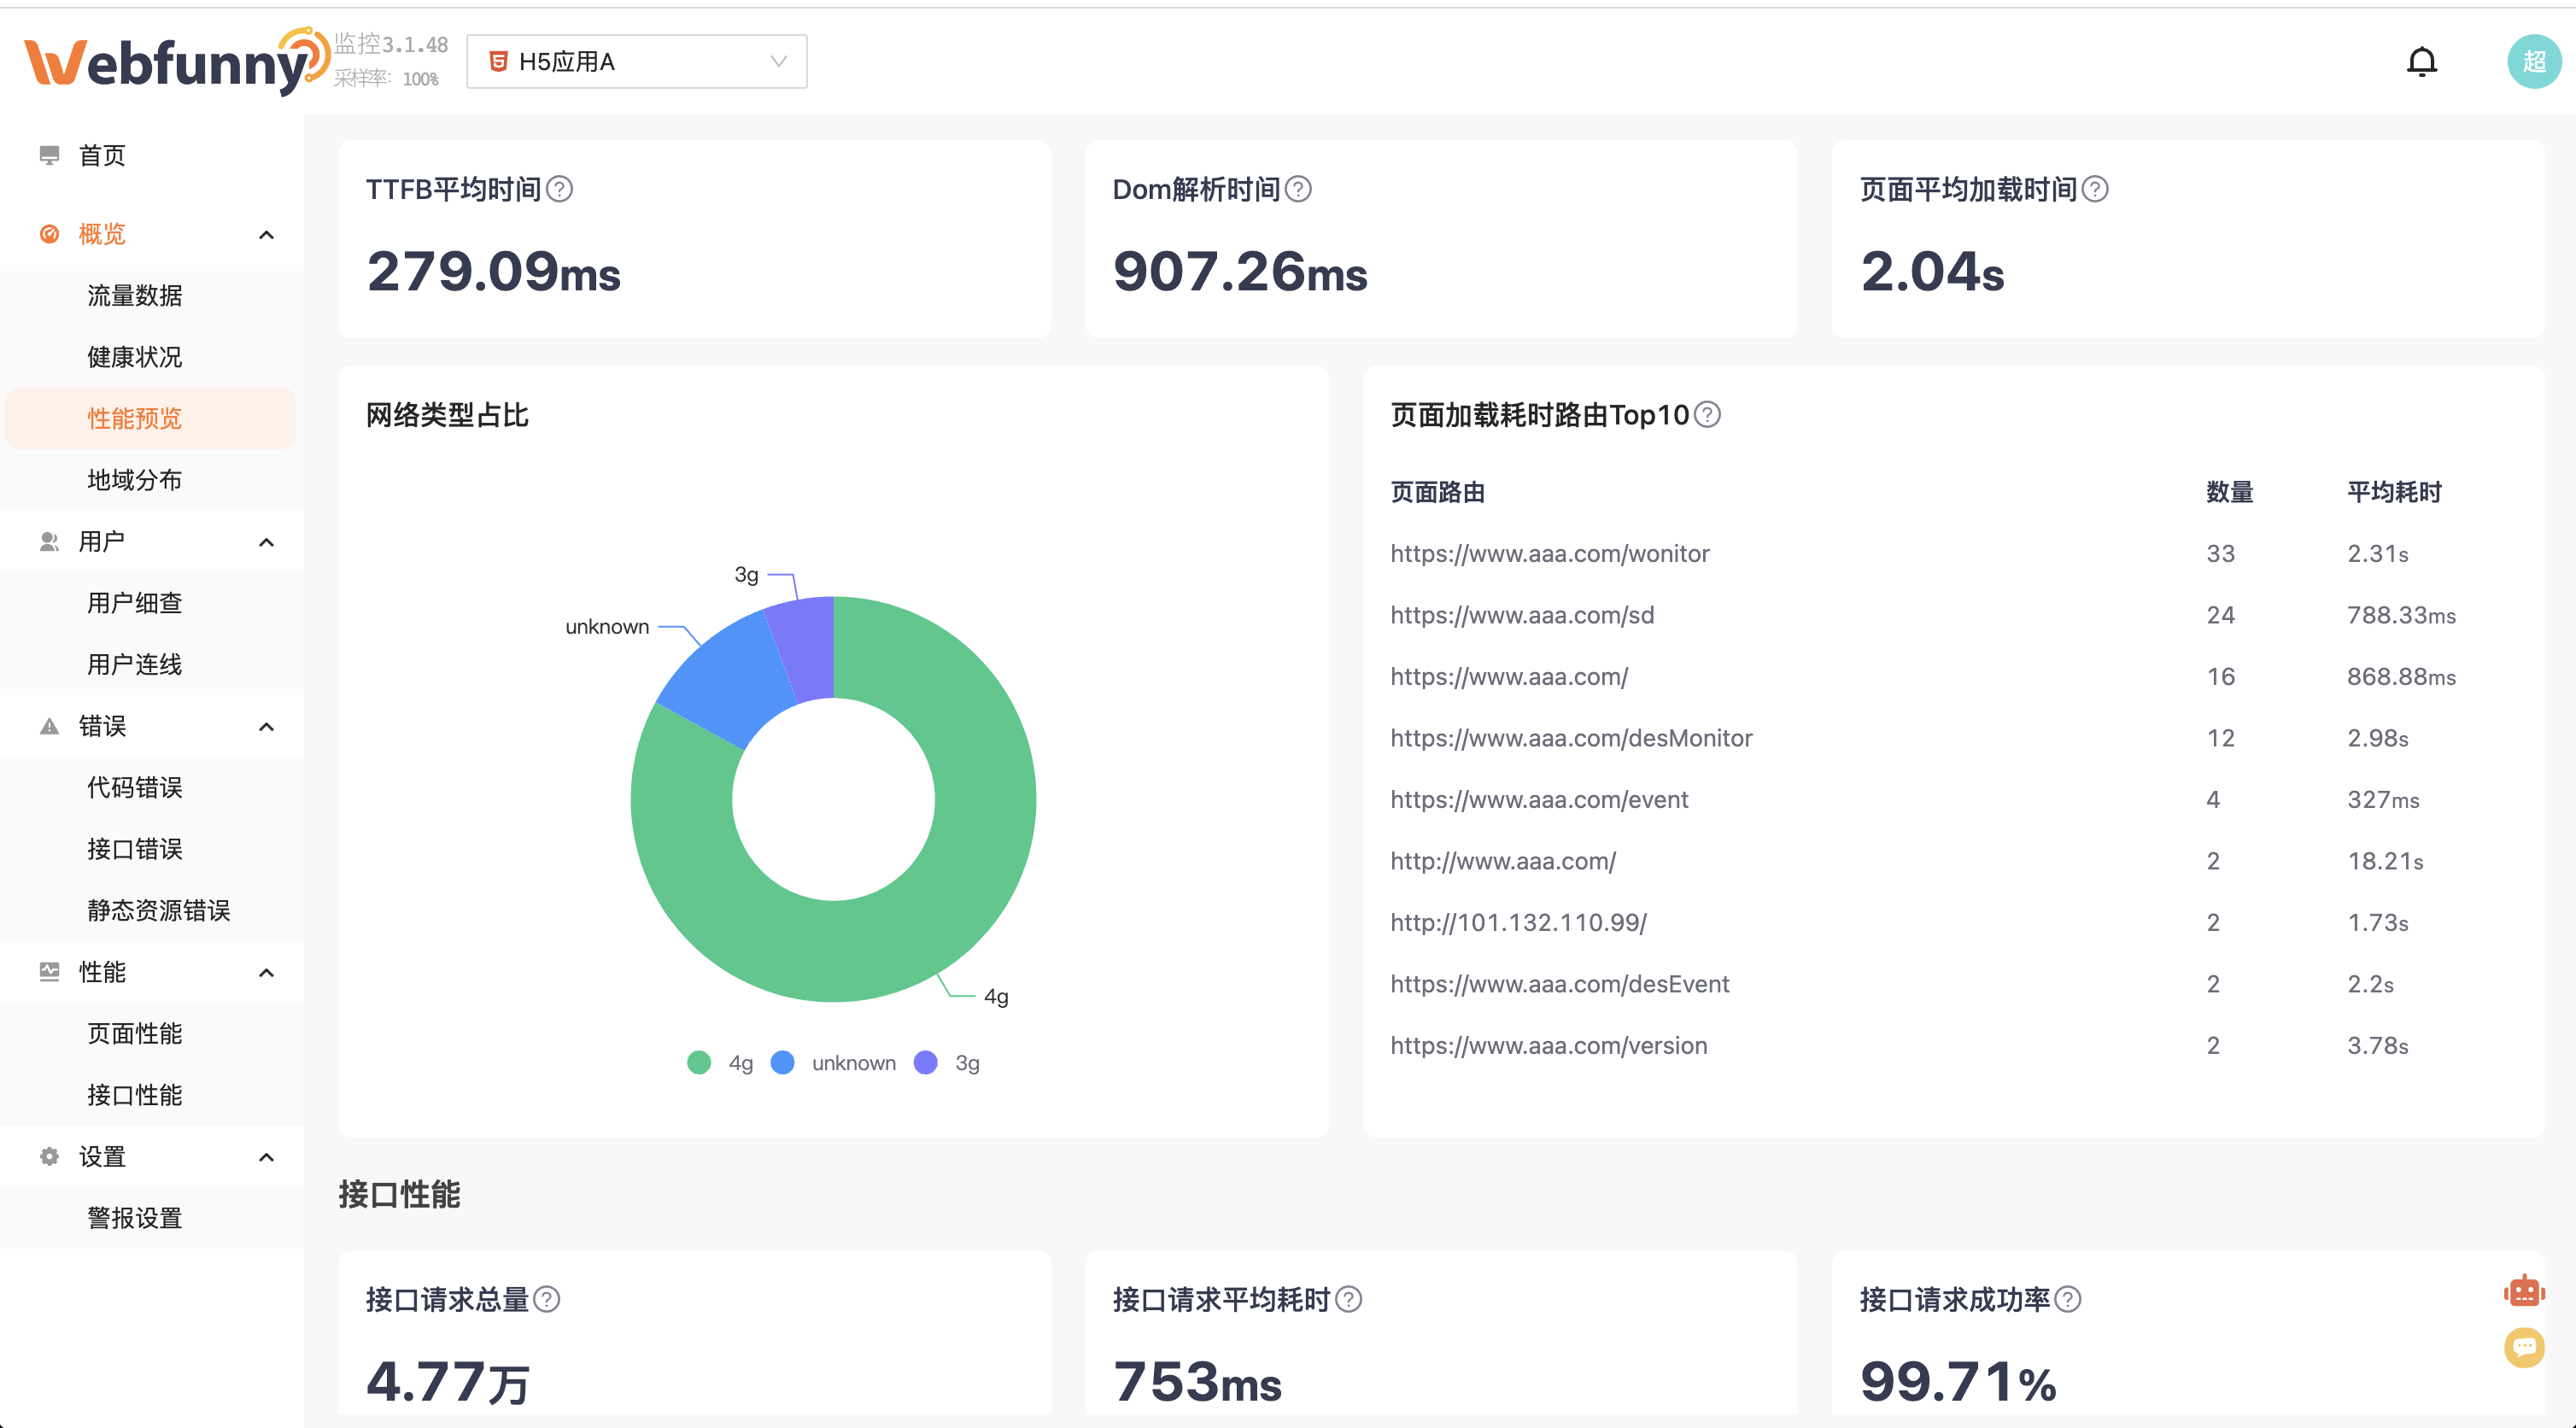Click the 监控3.1.48 version text

coord(391,44)
